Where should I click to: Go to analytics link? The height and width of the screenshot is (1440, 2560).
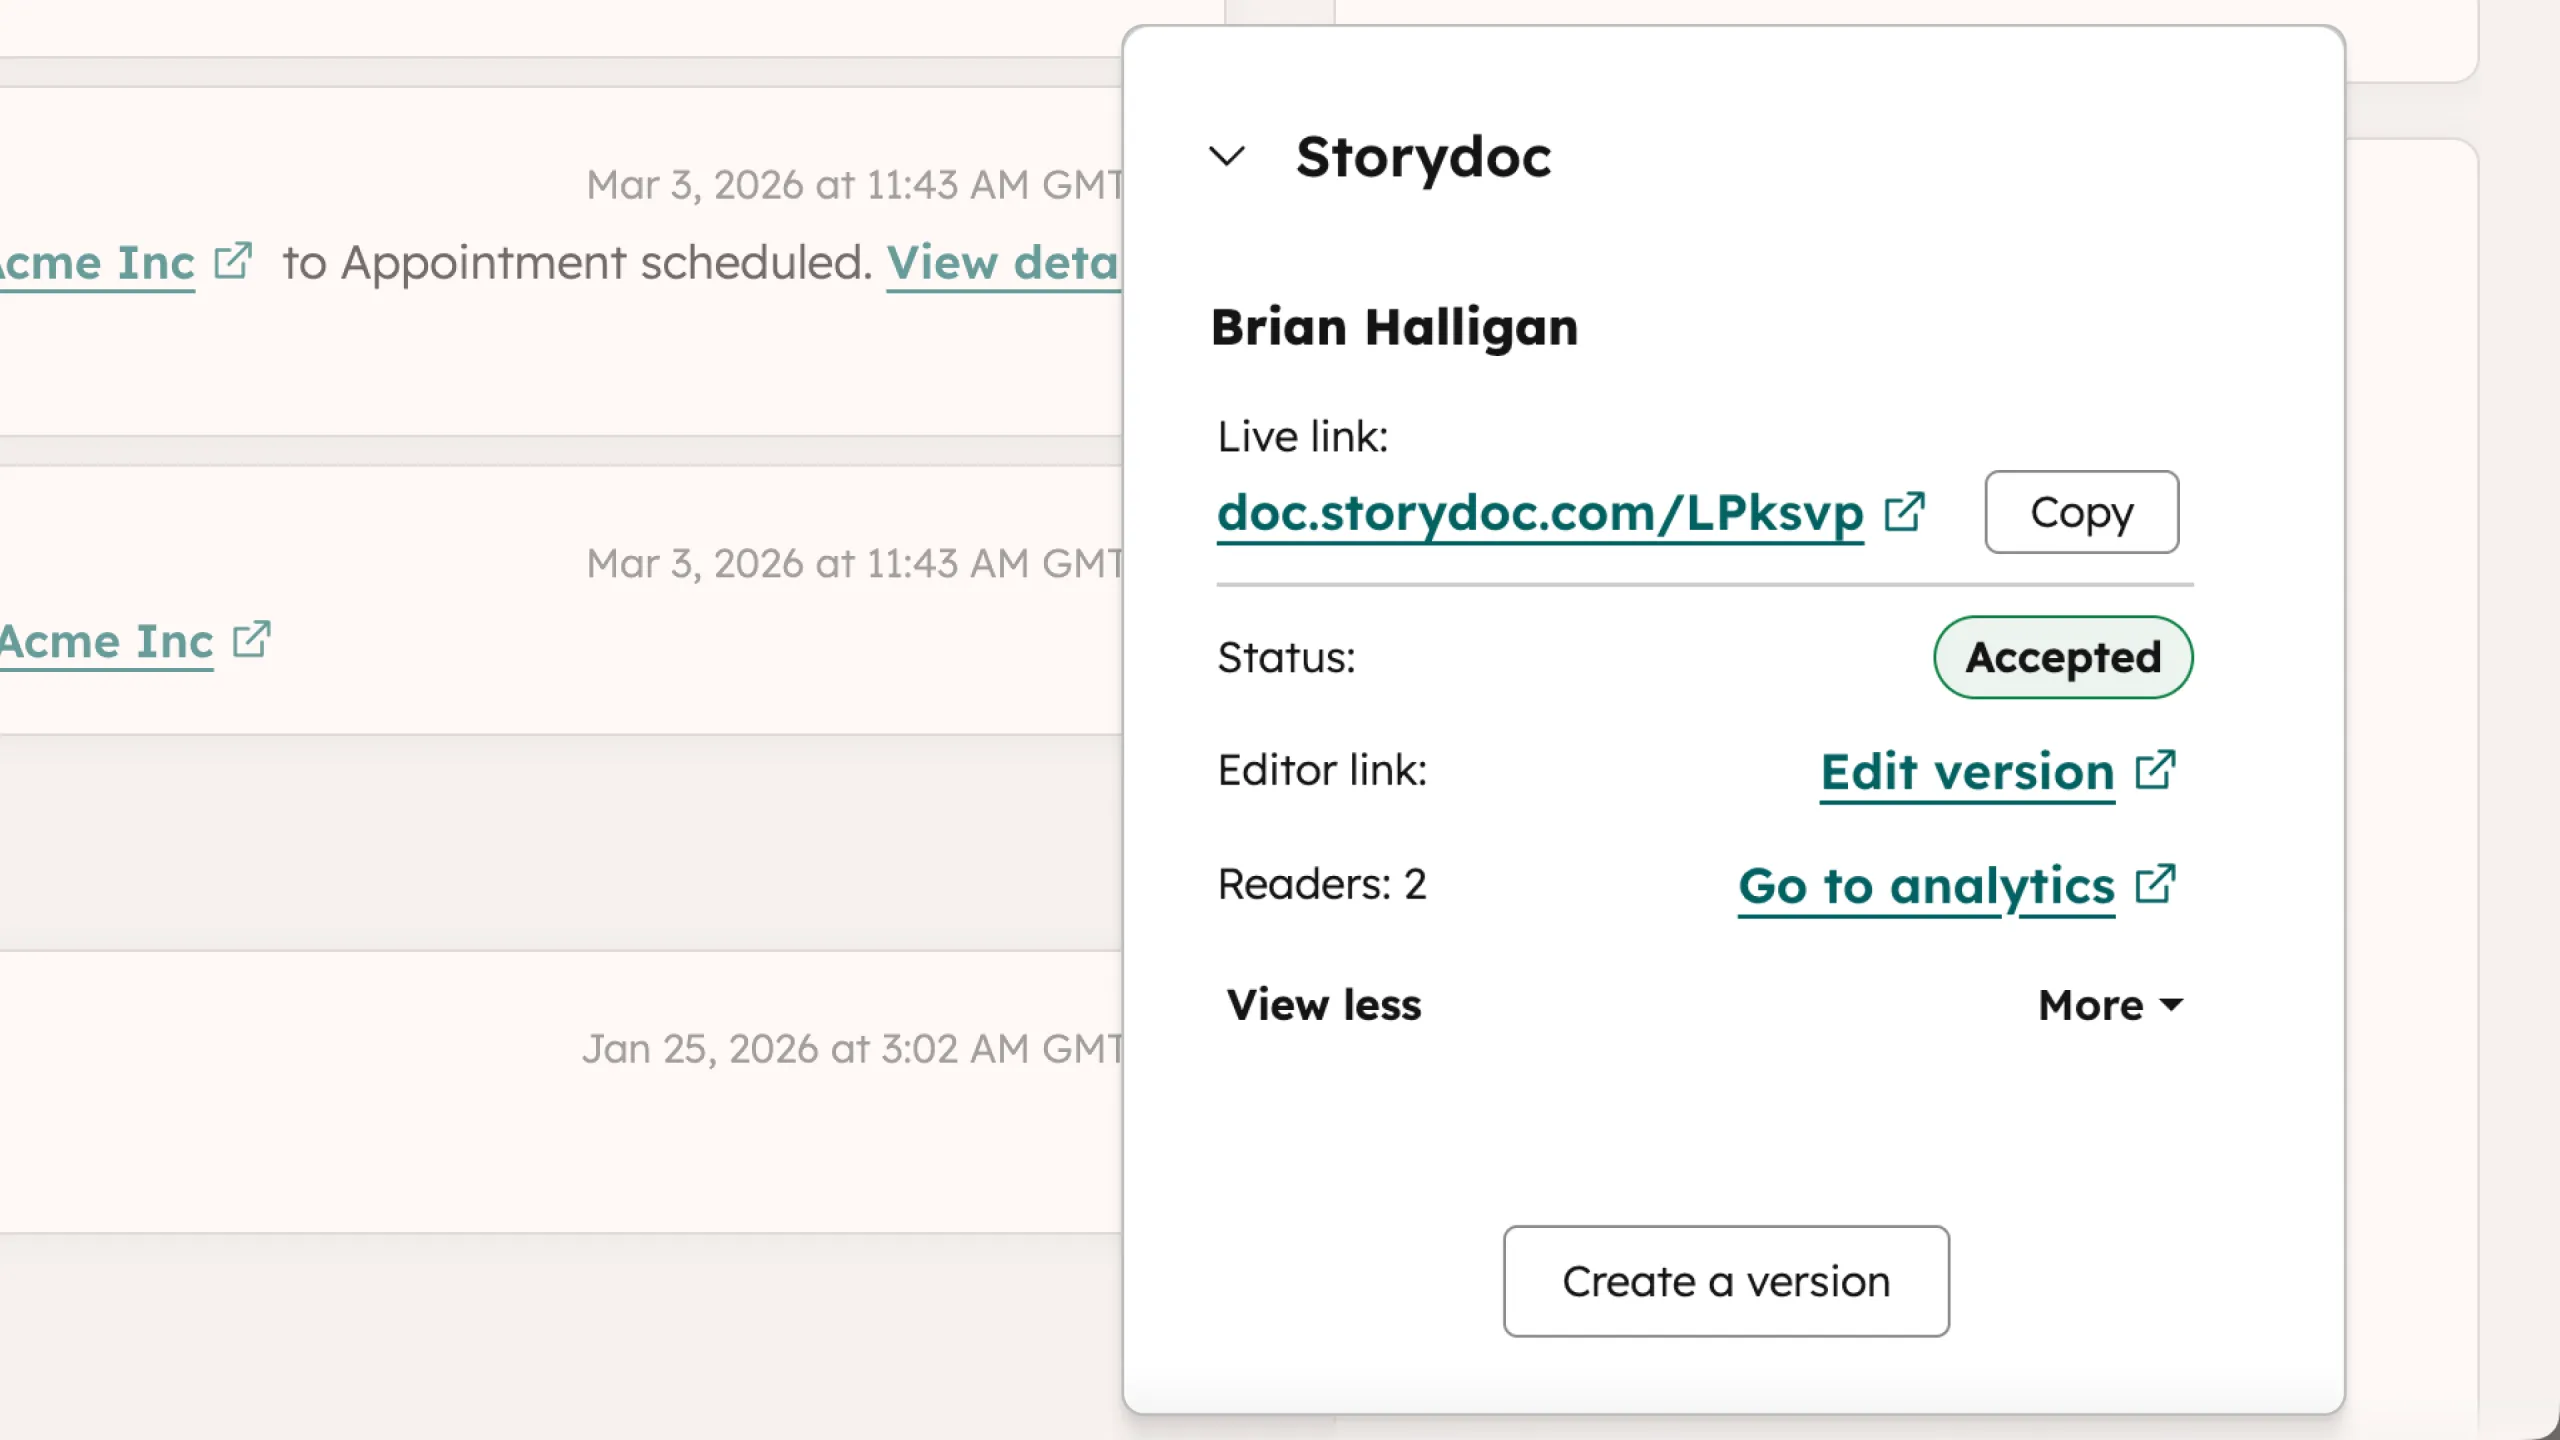1926,886
